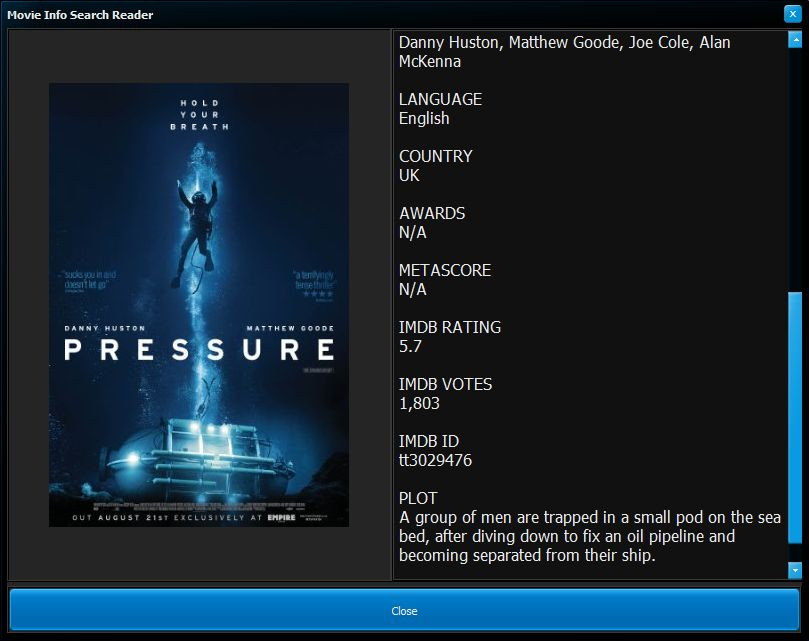
Task: Click the Movie Info Search Reader title
Action: coord(80,14)
